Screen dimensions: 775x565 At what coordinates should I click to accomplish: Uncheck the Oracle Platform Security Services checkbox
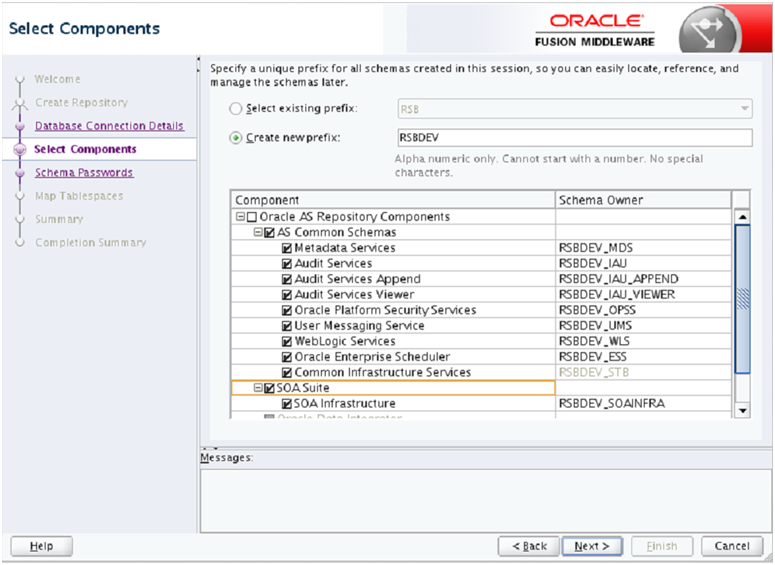point(287,310)
